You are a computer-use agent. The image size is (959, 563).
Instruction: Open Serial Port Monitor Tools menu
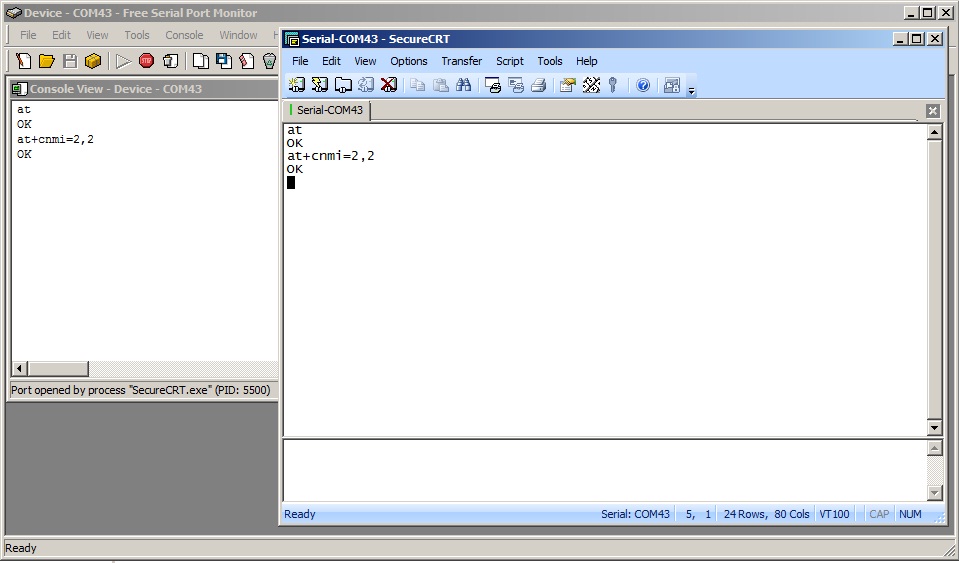tap(137, 35)
